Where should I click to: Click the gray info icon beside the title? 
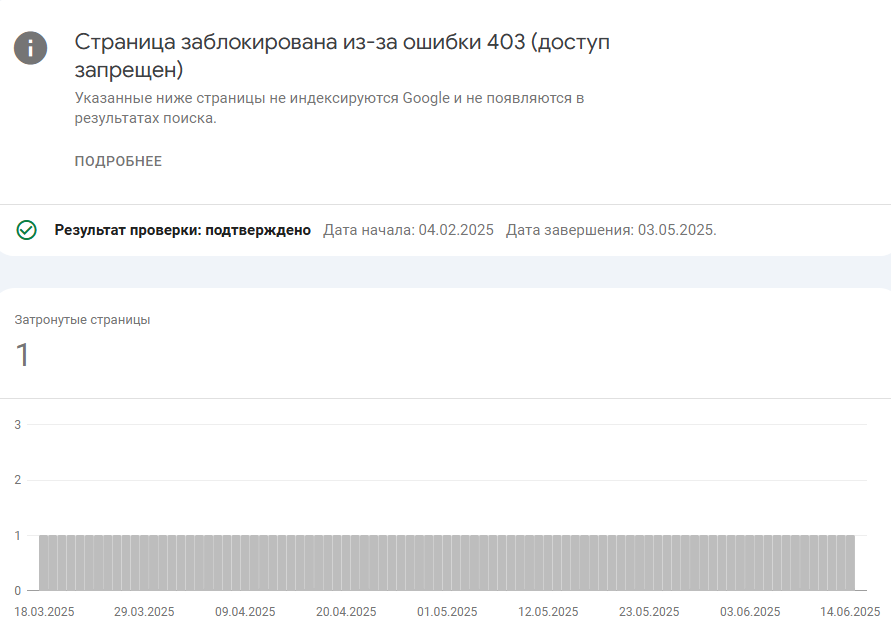click(x=31, y=48)
